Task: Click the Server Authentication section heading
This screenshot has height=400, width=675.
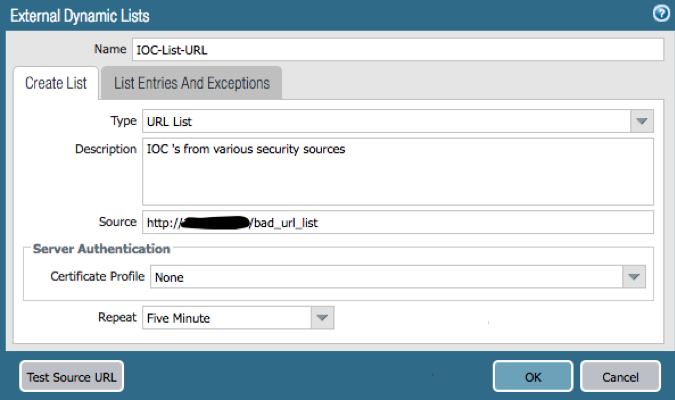Action: (101, 248)
